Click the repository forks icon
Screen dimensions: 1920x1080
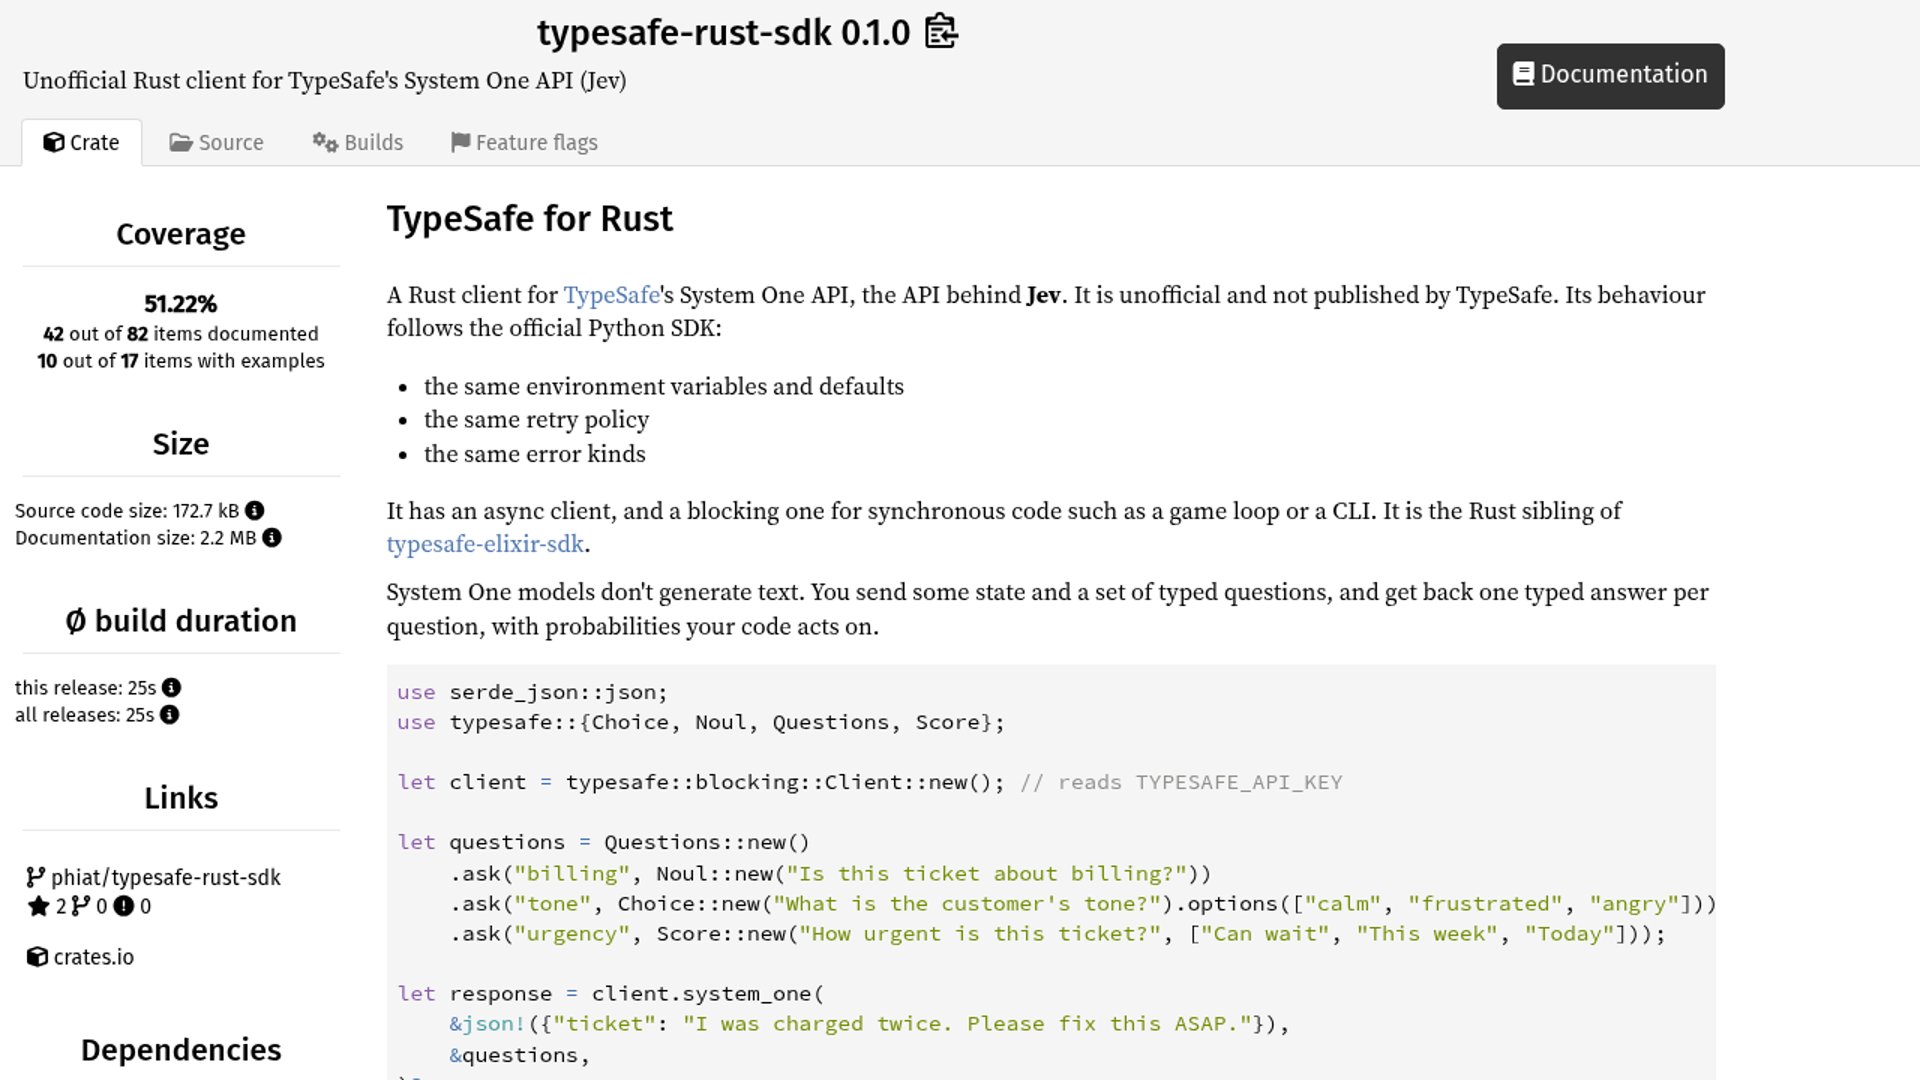(81, 907)
